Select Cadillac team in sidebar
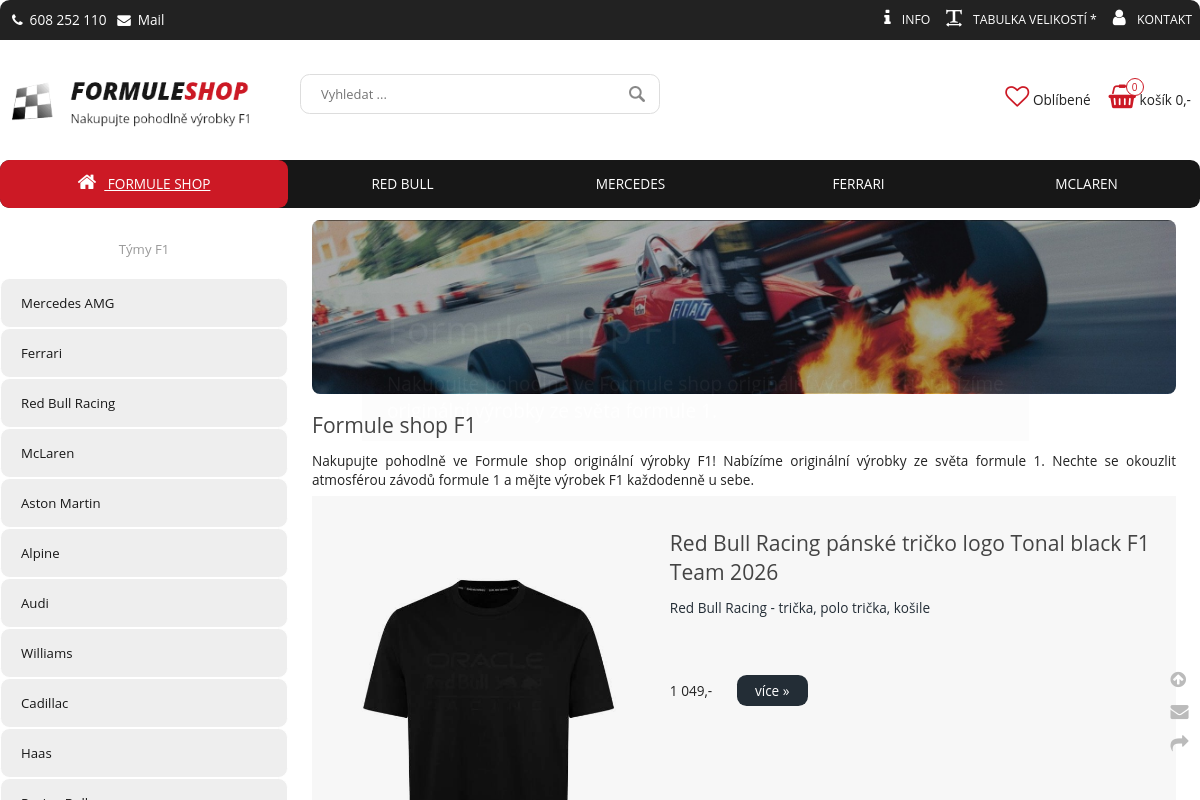The image size is (1200, 800). (144, 703)
